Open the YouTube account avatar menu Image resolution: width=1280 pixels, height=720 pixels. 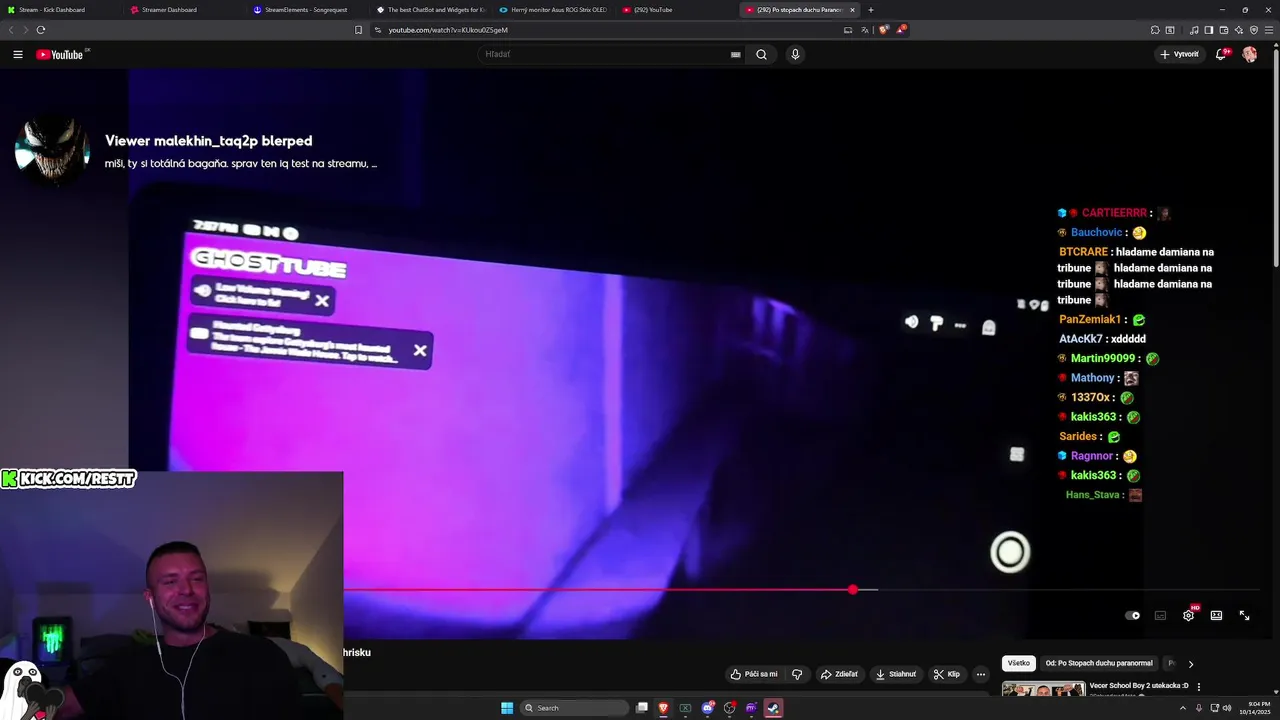pos(1249,54)
